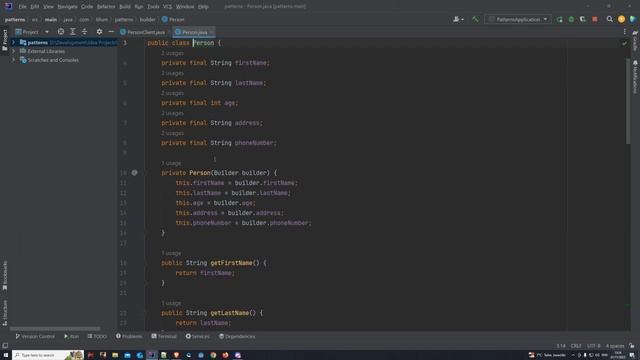The image size is (640, 360).
Task: Click the tool windows quick-access icon bottom-left
Action: point(5,346)
